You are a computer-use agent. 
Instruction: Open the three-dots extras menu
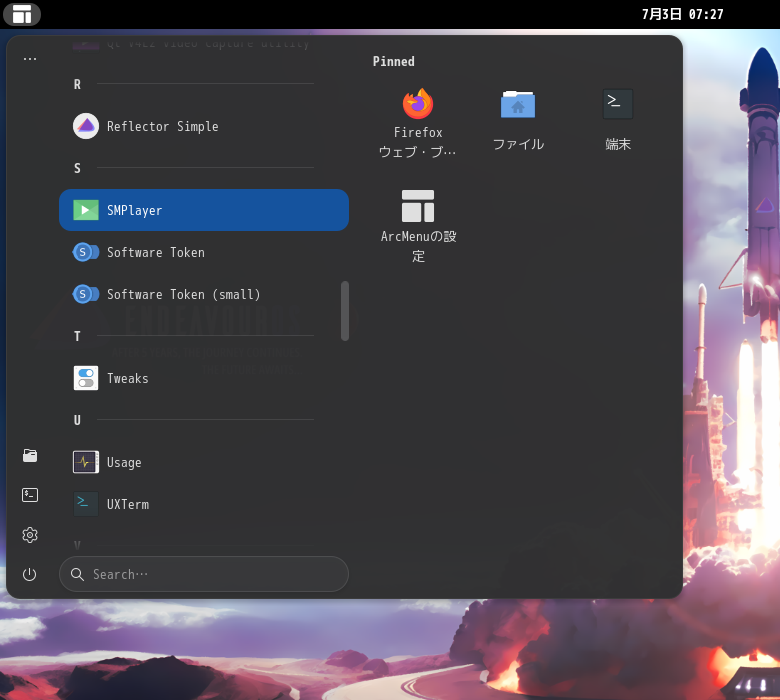pos(30,59)
